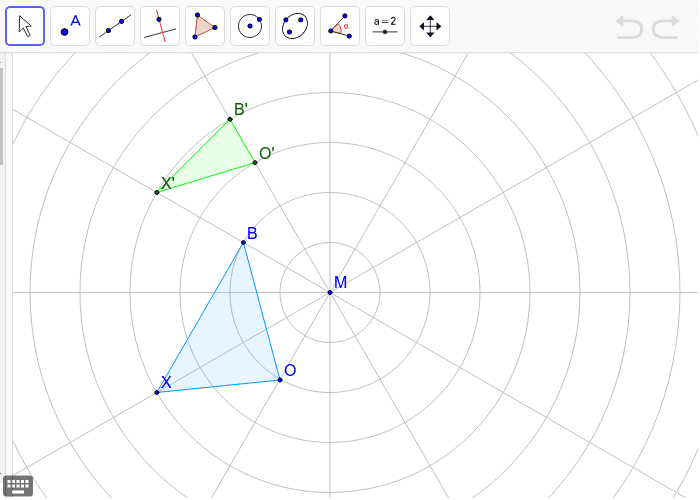Click the left panel scrollbar handle
This screenshot has height=500, width=700.
tap(1, 116)
